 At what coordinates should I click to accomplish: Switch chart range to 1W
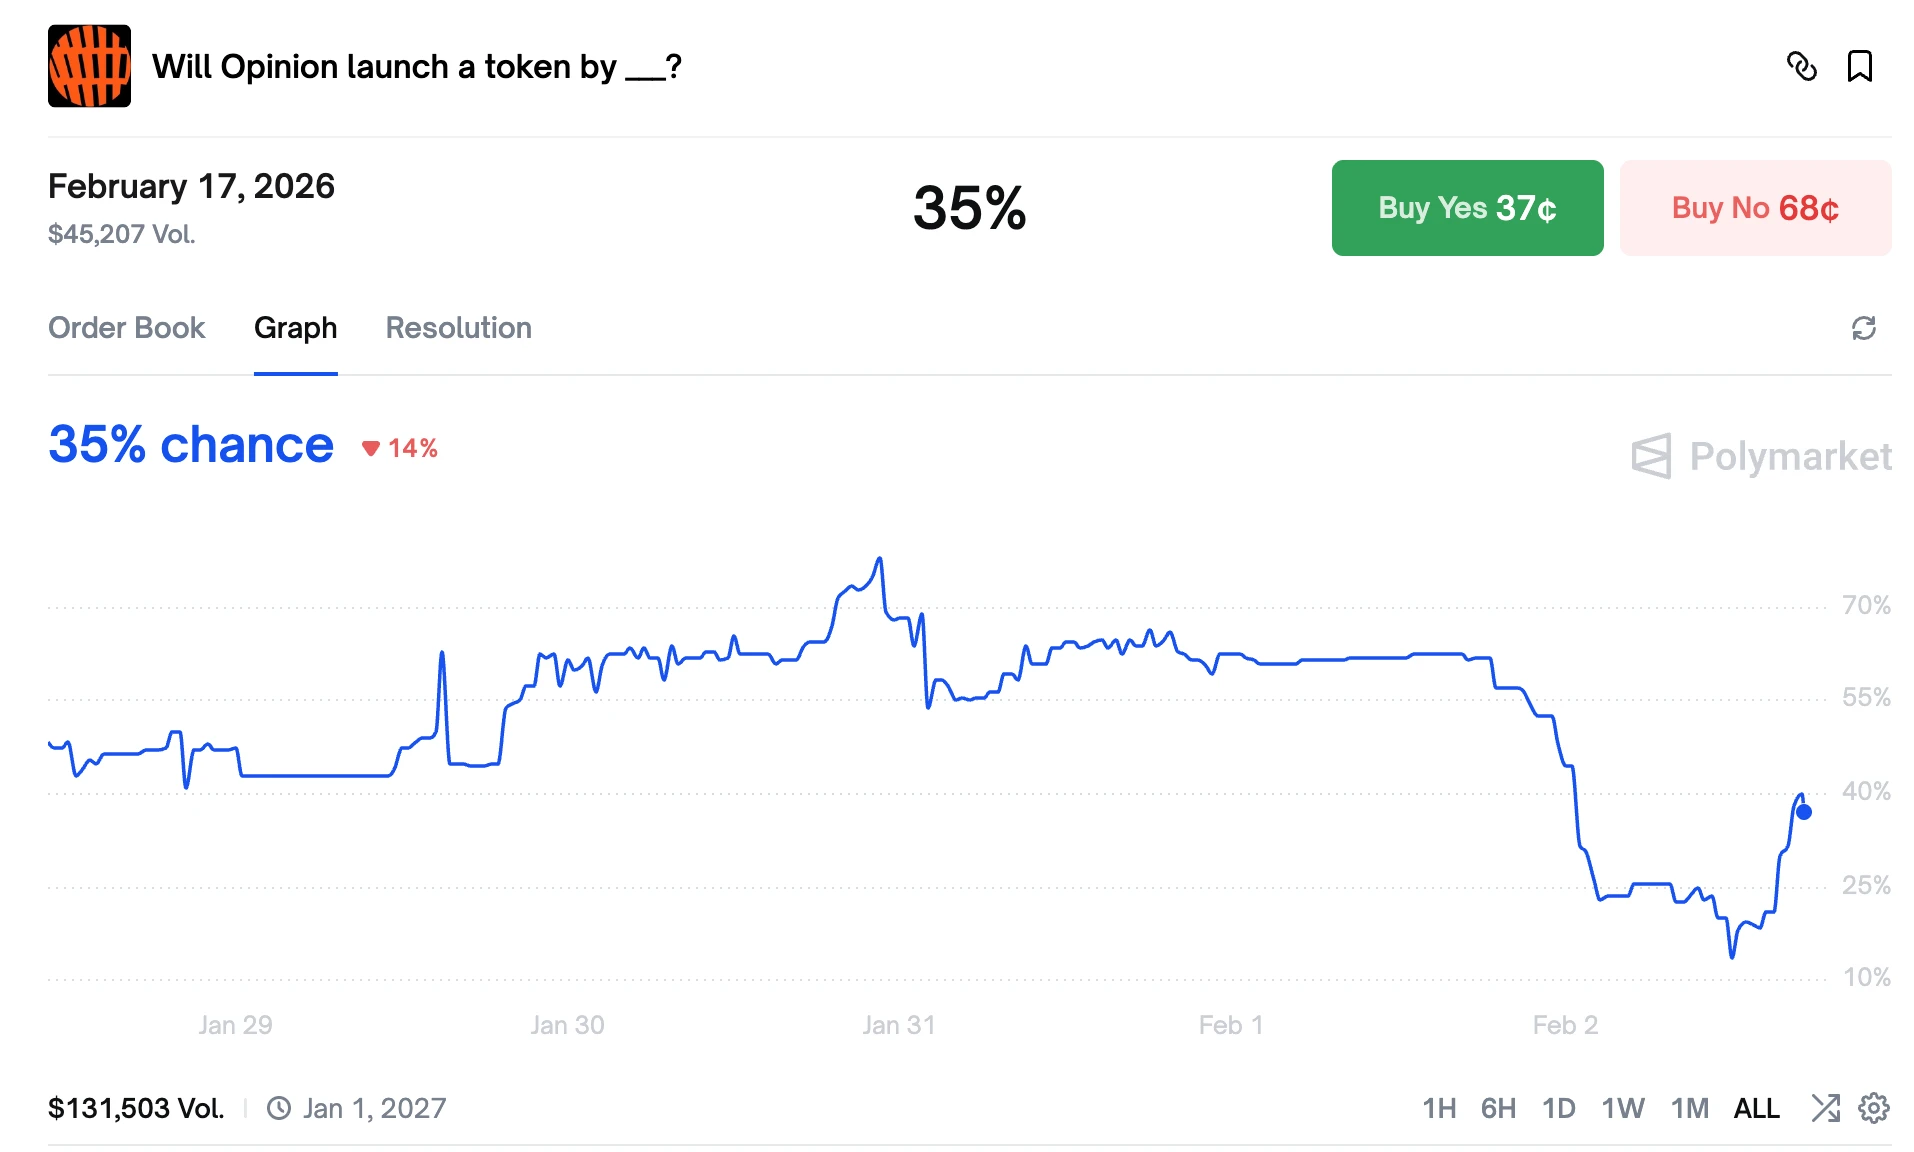pyautogui.click(x=1622, y=1108)
